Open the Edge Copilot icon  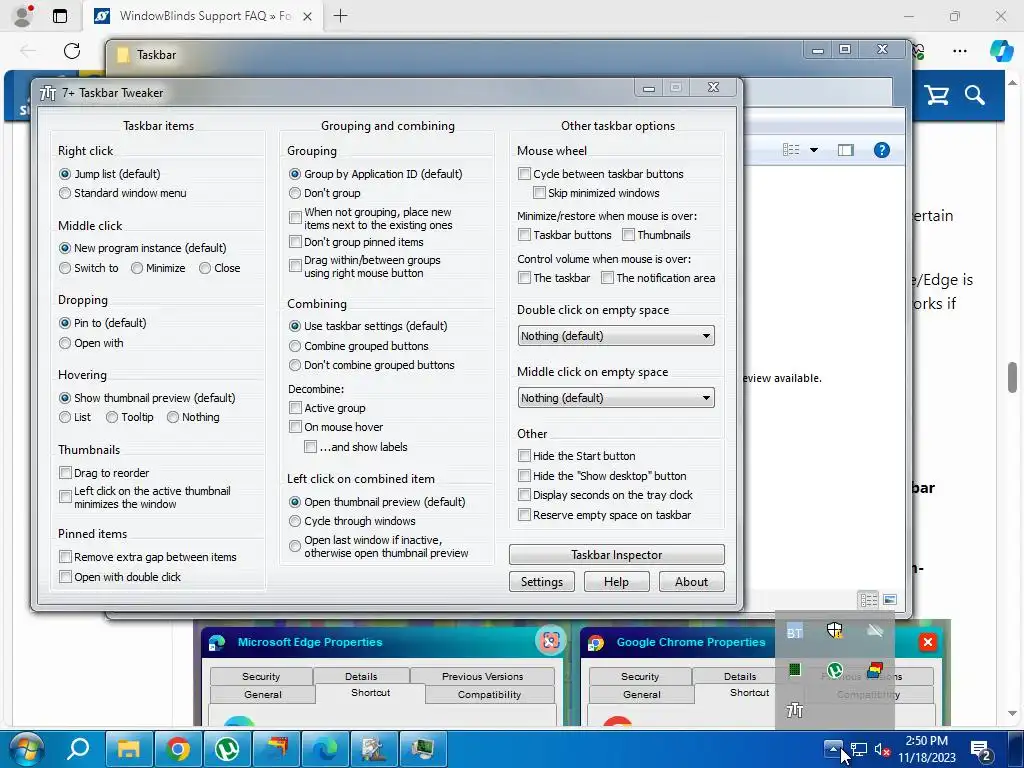click(x=1000, y=50)
